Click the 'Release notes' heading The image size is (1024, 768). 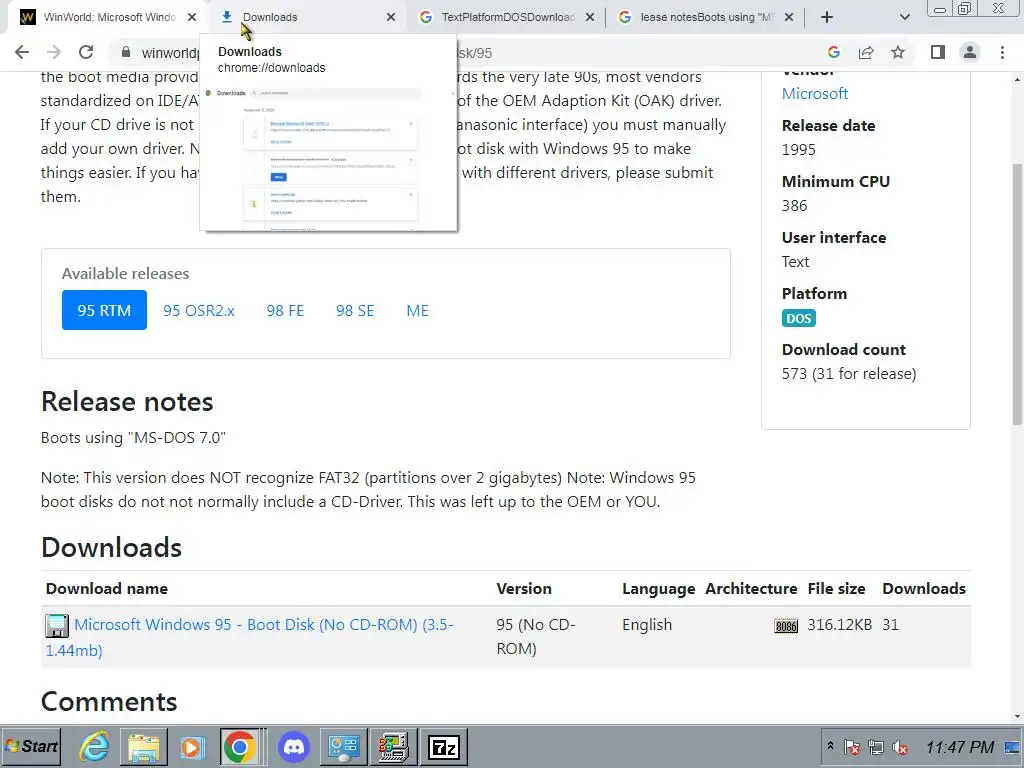click(x=127, y=402)
